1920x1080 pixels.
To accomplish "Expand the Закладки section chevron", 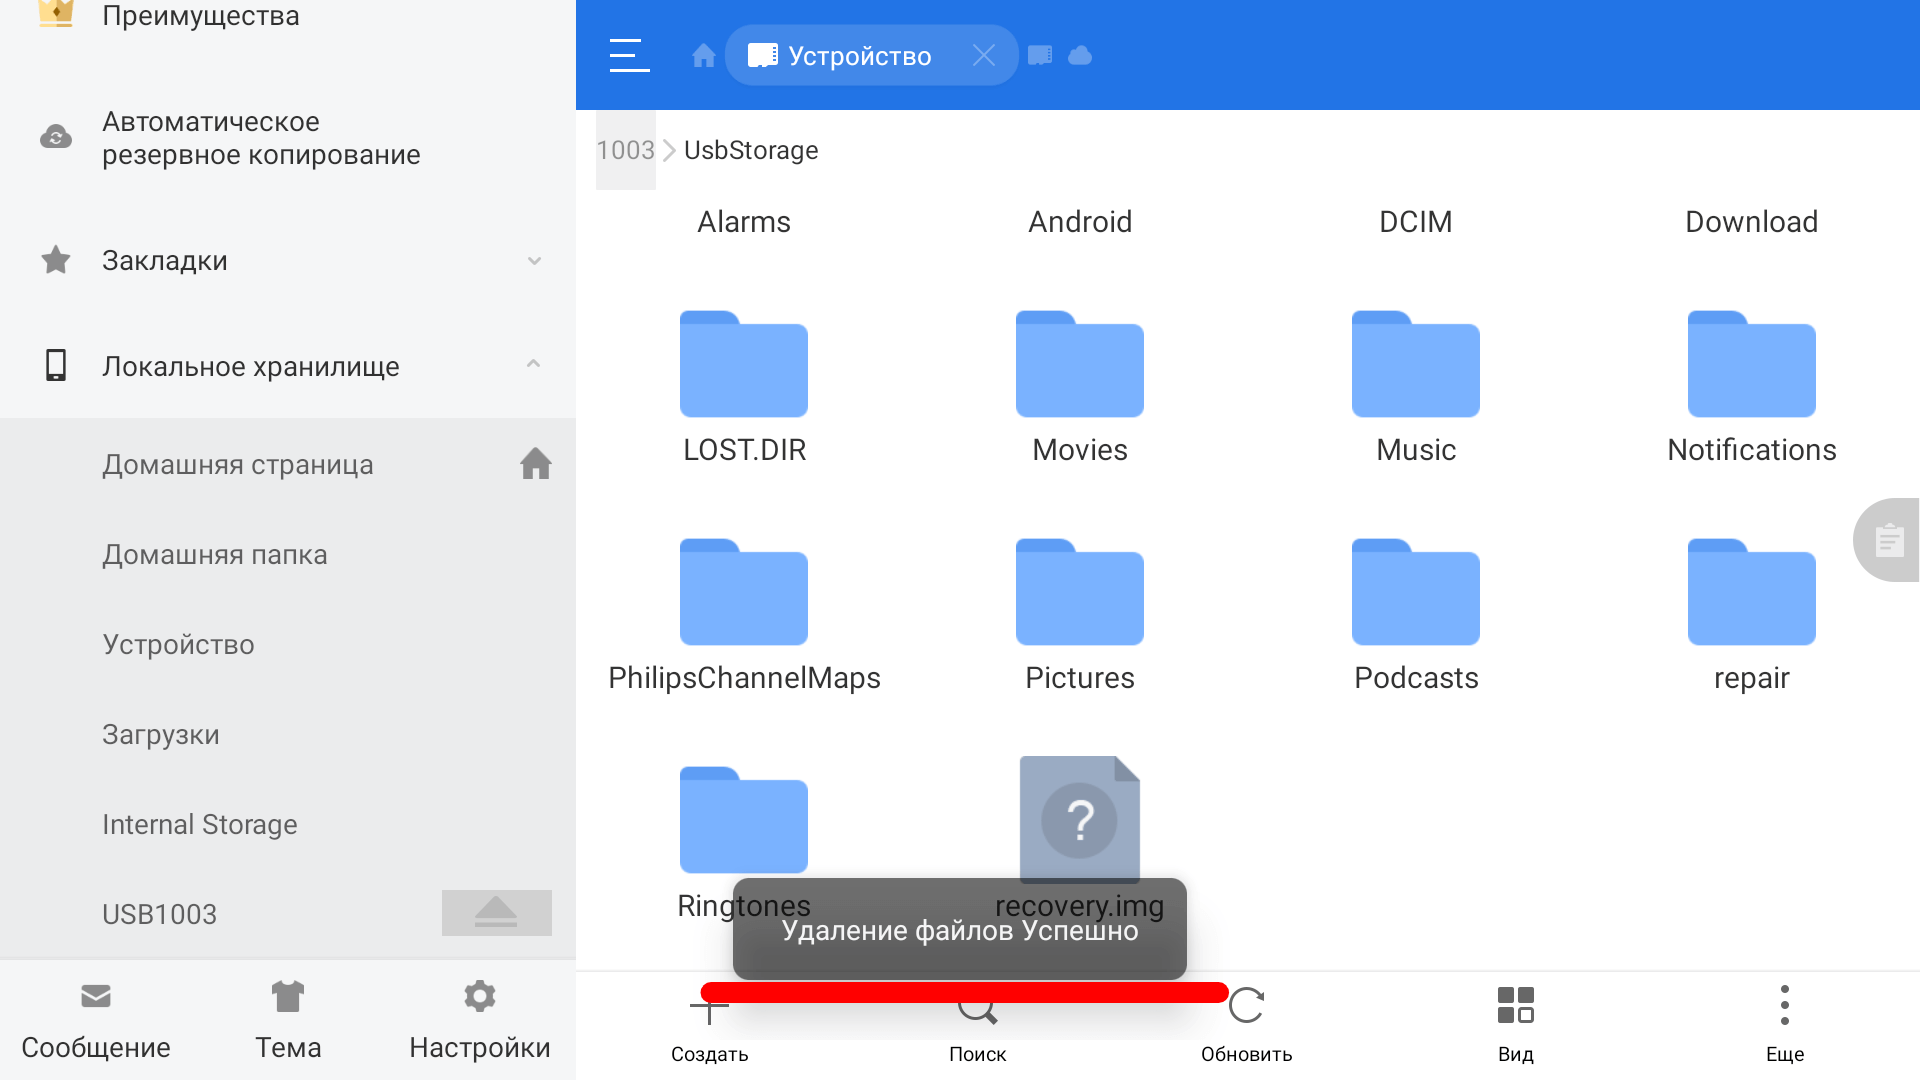I will 534,261.
